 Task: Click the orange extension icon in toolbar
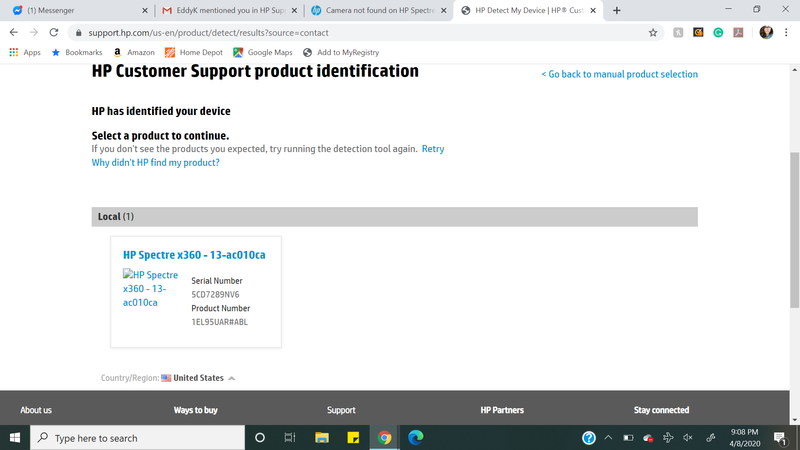[x=698, y=33]
